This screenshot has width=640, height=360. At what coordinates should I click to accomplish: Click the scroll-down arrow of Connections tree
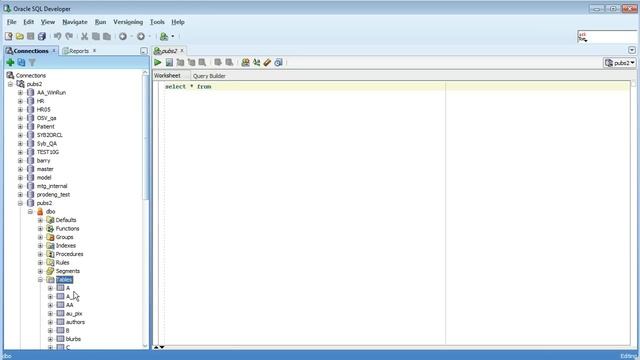pos(145,346)
